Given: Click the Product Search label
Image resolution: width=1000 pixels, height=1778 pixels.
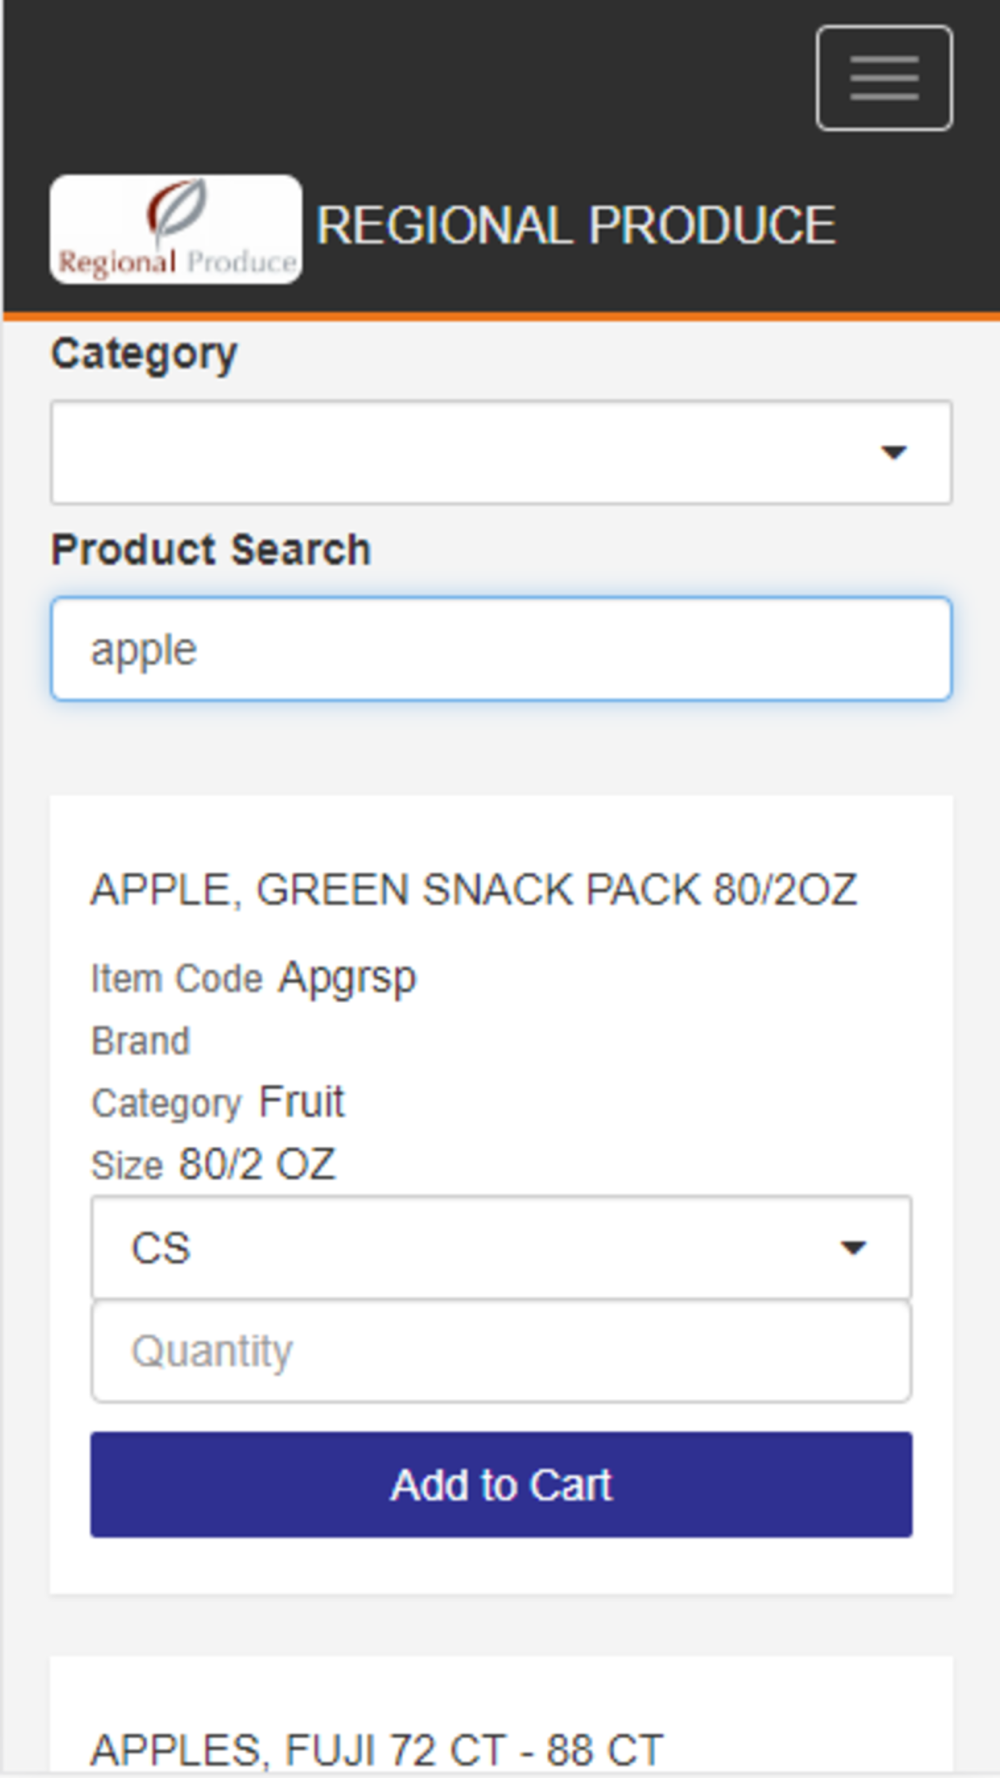Looking at the screenshot, I should click(211, 550).
